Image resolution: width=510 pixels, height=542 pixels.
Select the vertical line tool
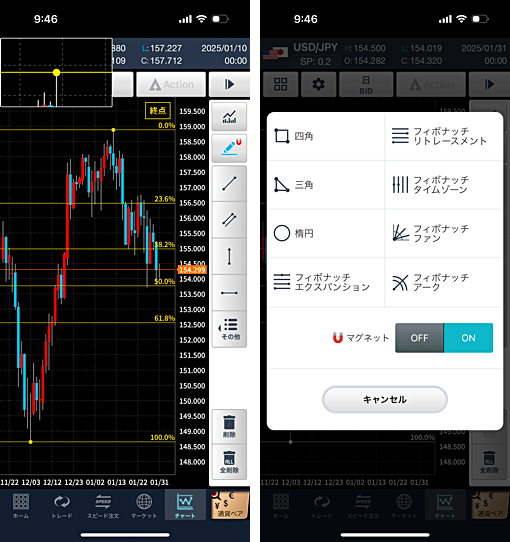point(229,256)
